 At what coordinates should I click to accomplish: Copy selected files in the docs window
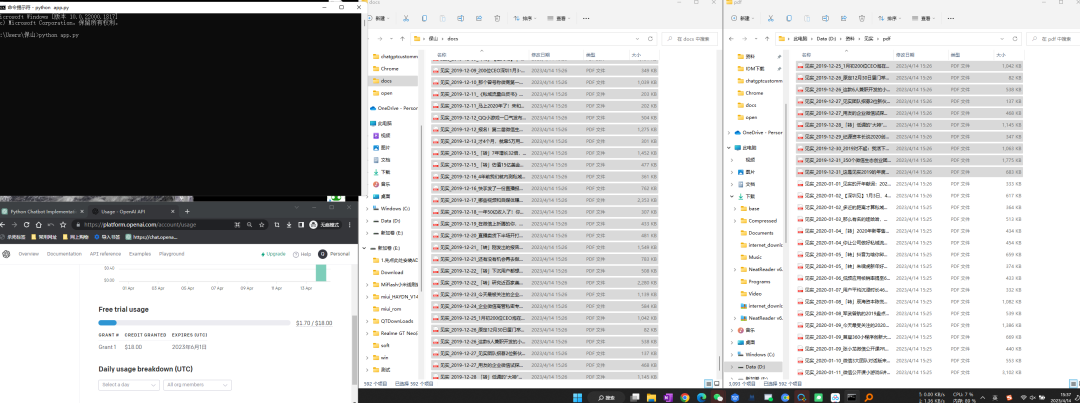tap(424, 18)
